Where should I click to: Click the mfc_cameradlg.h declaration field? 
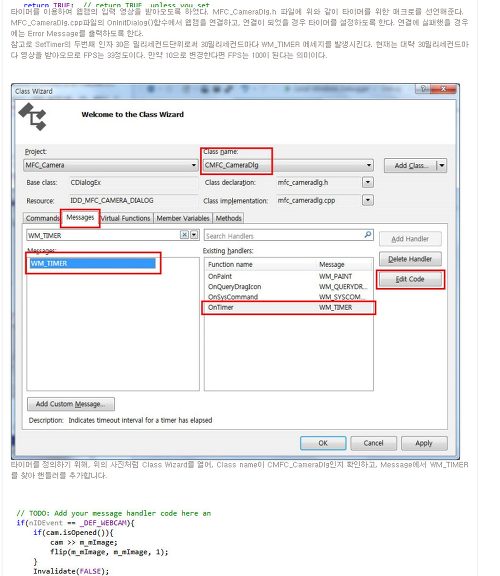tap(319, 182)
